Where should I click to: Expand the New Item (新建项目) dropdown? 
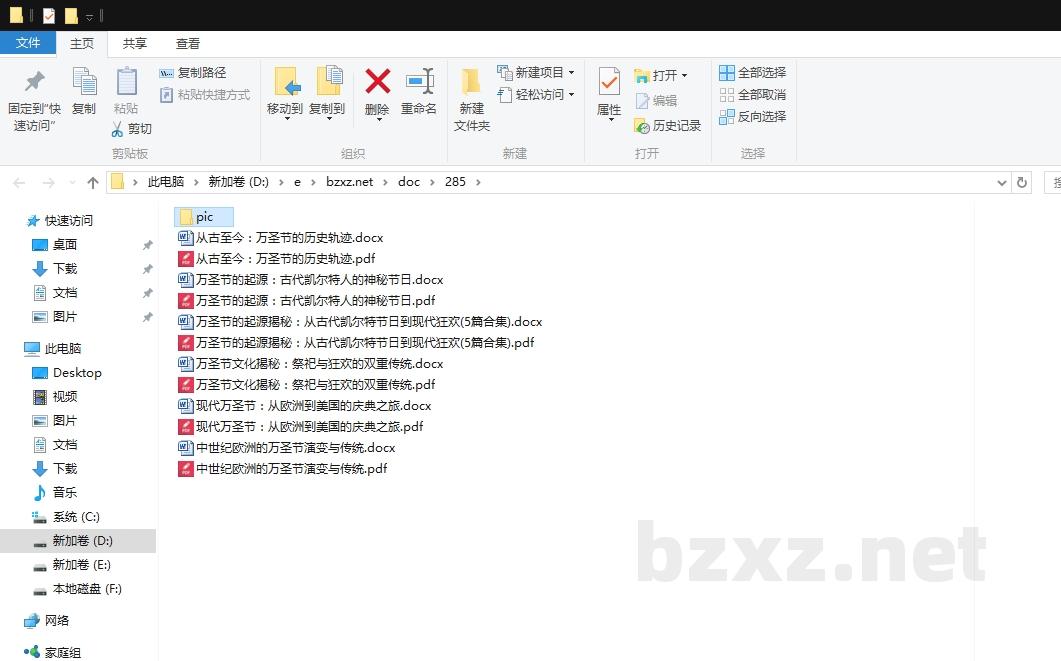click(x=571, y=73)
